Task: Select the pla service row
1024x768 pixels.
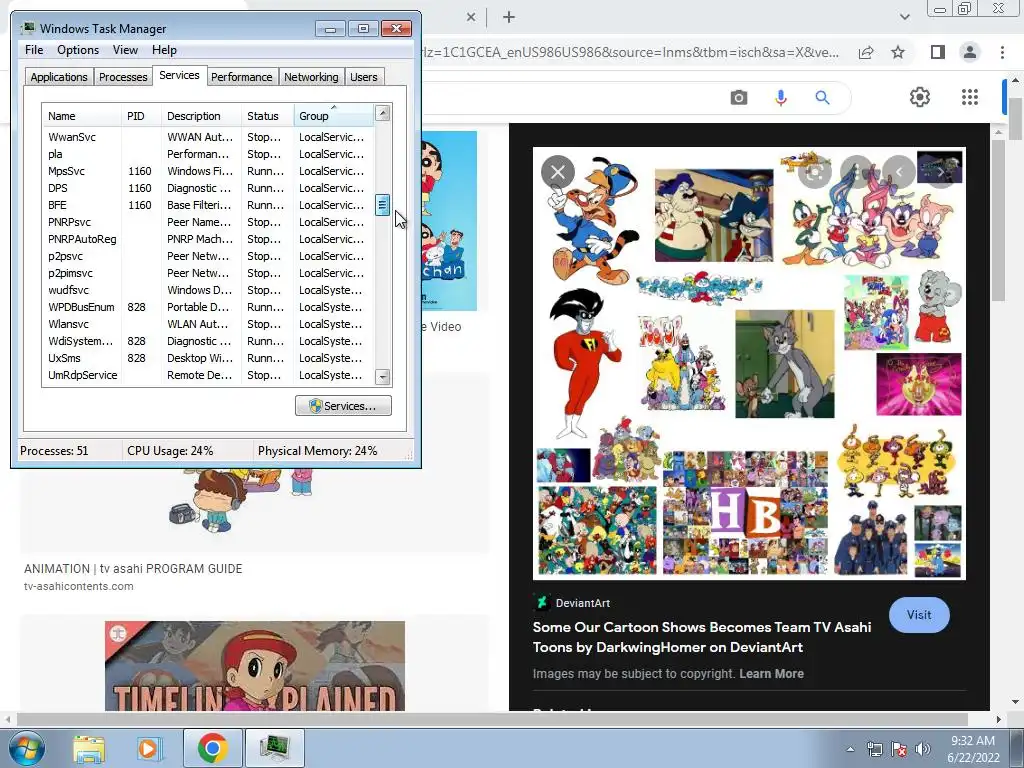Action: 208,154
